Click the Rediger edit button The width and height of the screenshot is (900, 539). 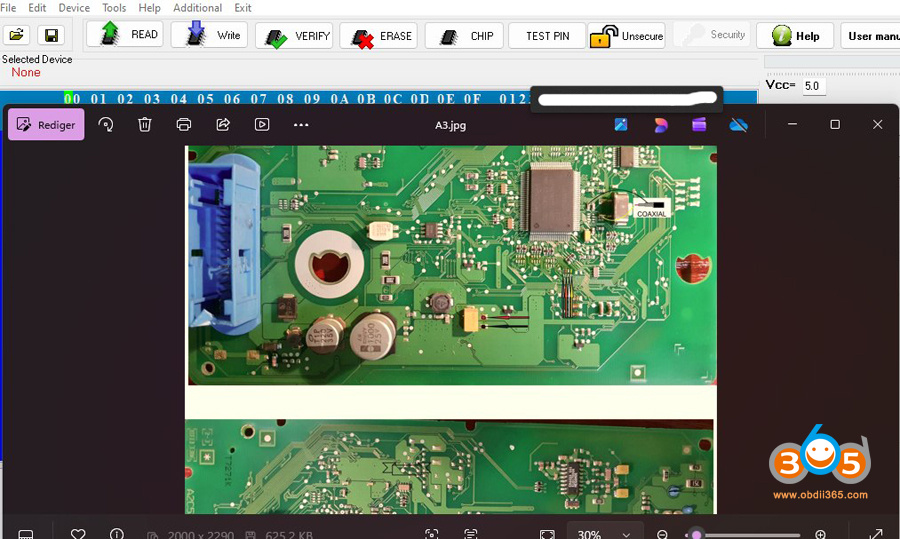[x=46, y=125]
